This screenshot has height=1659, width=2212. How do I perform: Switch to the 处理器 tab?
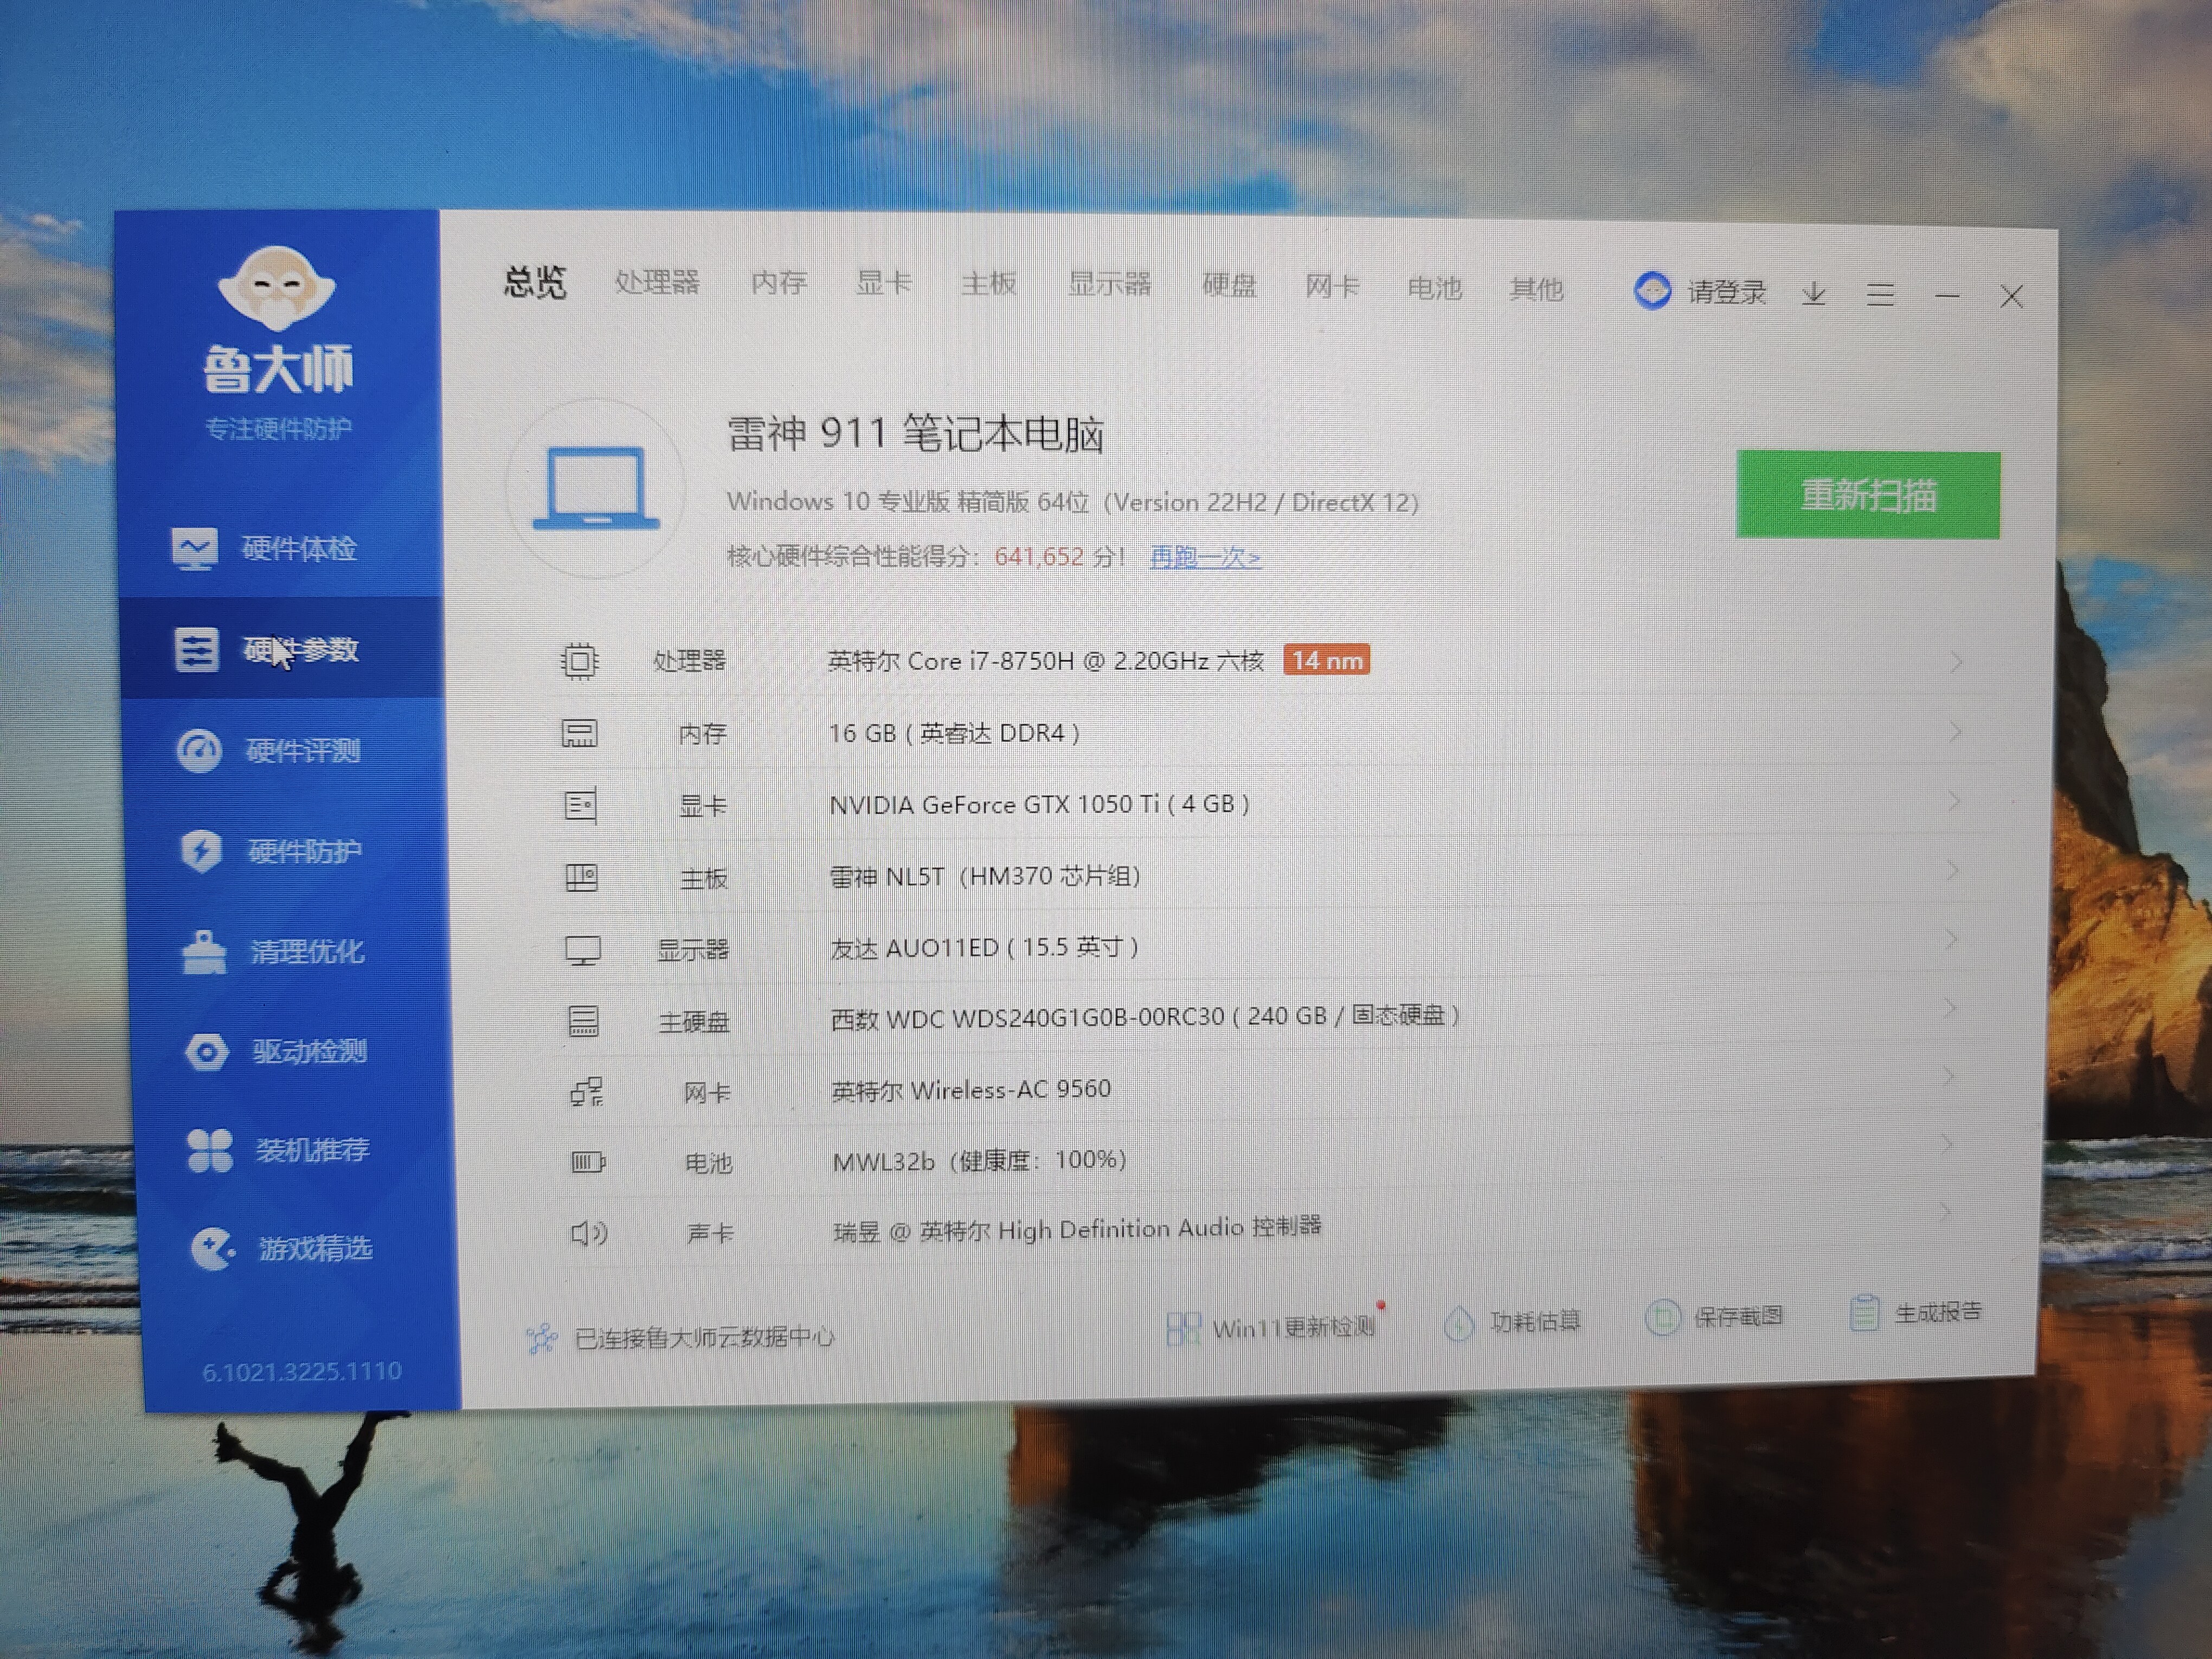pyautogui.click(x=657, y=283)
